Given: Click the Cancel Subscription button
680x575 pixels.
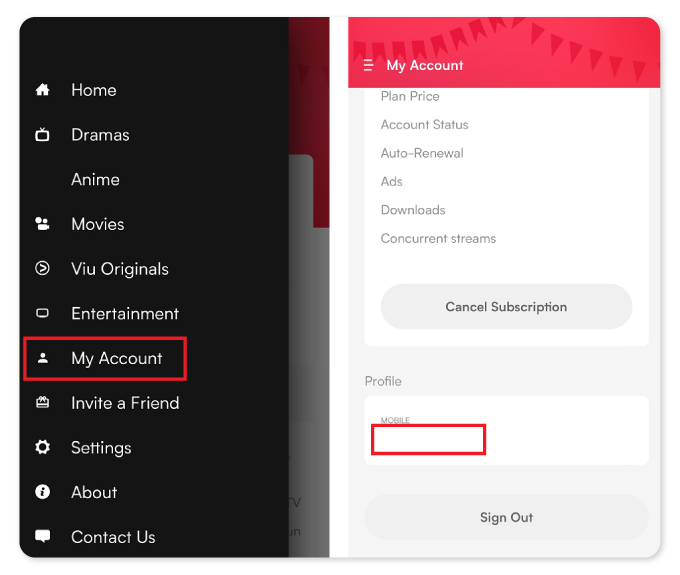Looking at the screenshot, I should coord(506,307).
